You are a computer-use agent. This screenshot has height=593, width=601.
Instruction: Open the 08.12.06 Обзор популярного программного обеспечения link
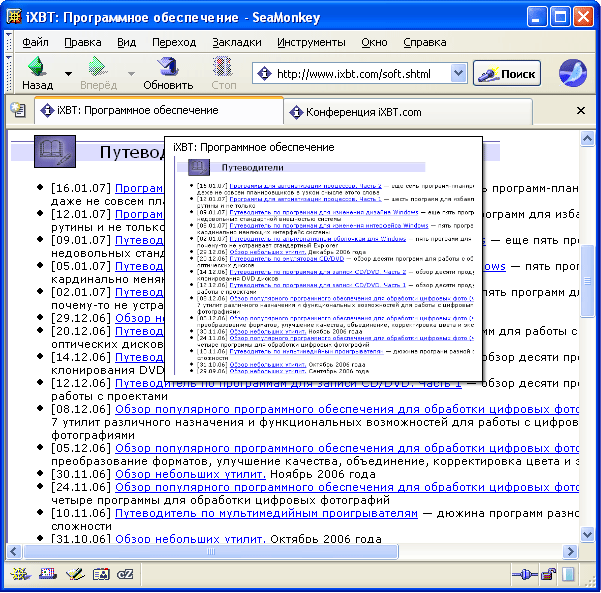point(347,409)
